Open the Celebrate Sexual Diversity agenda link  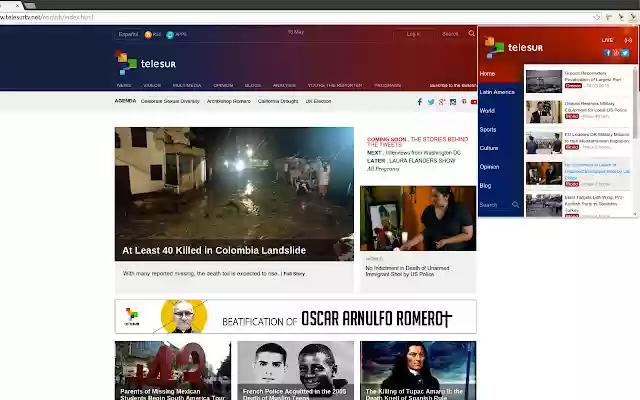(170, 101)
